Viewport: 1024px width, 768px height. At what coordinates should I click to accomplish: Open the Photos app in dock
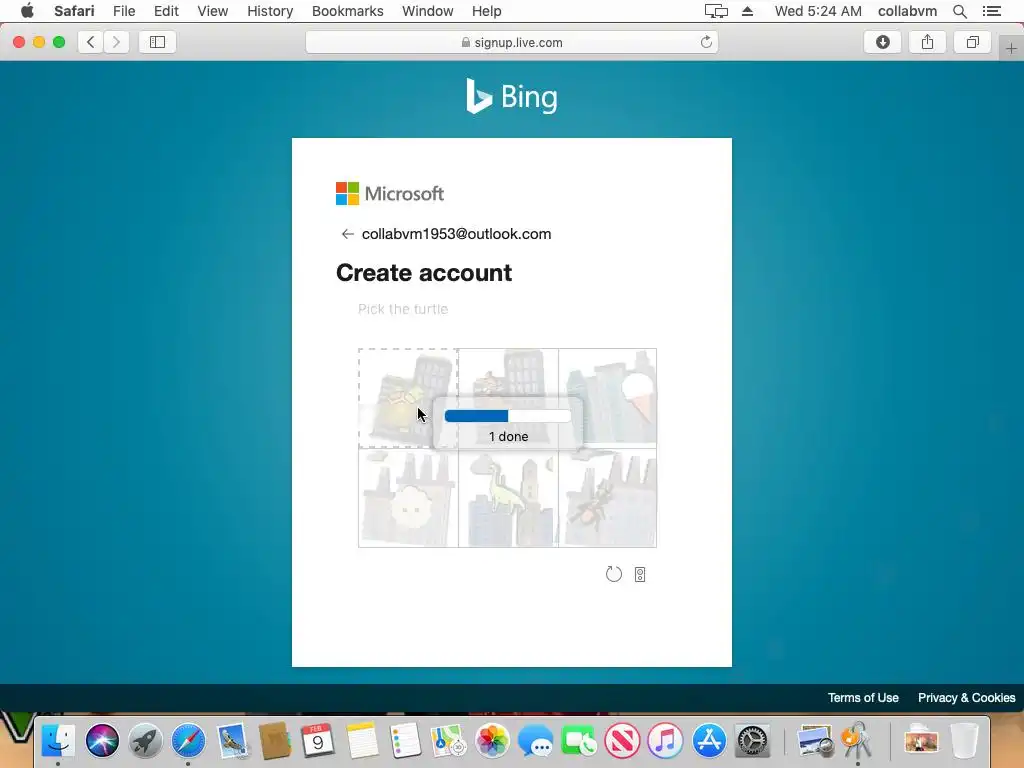coord(492,741)
